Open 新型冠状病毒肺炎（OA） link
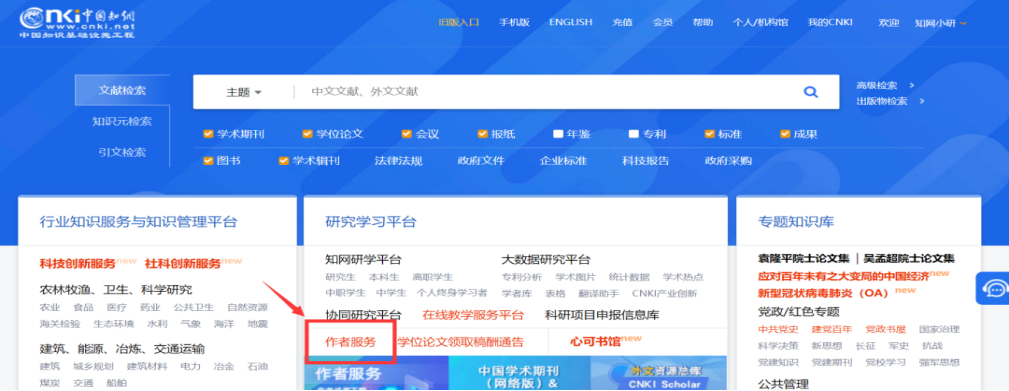Image resolution: width=1009 pixels, height=391 pixels. point(823,293)
